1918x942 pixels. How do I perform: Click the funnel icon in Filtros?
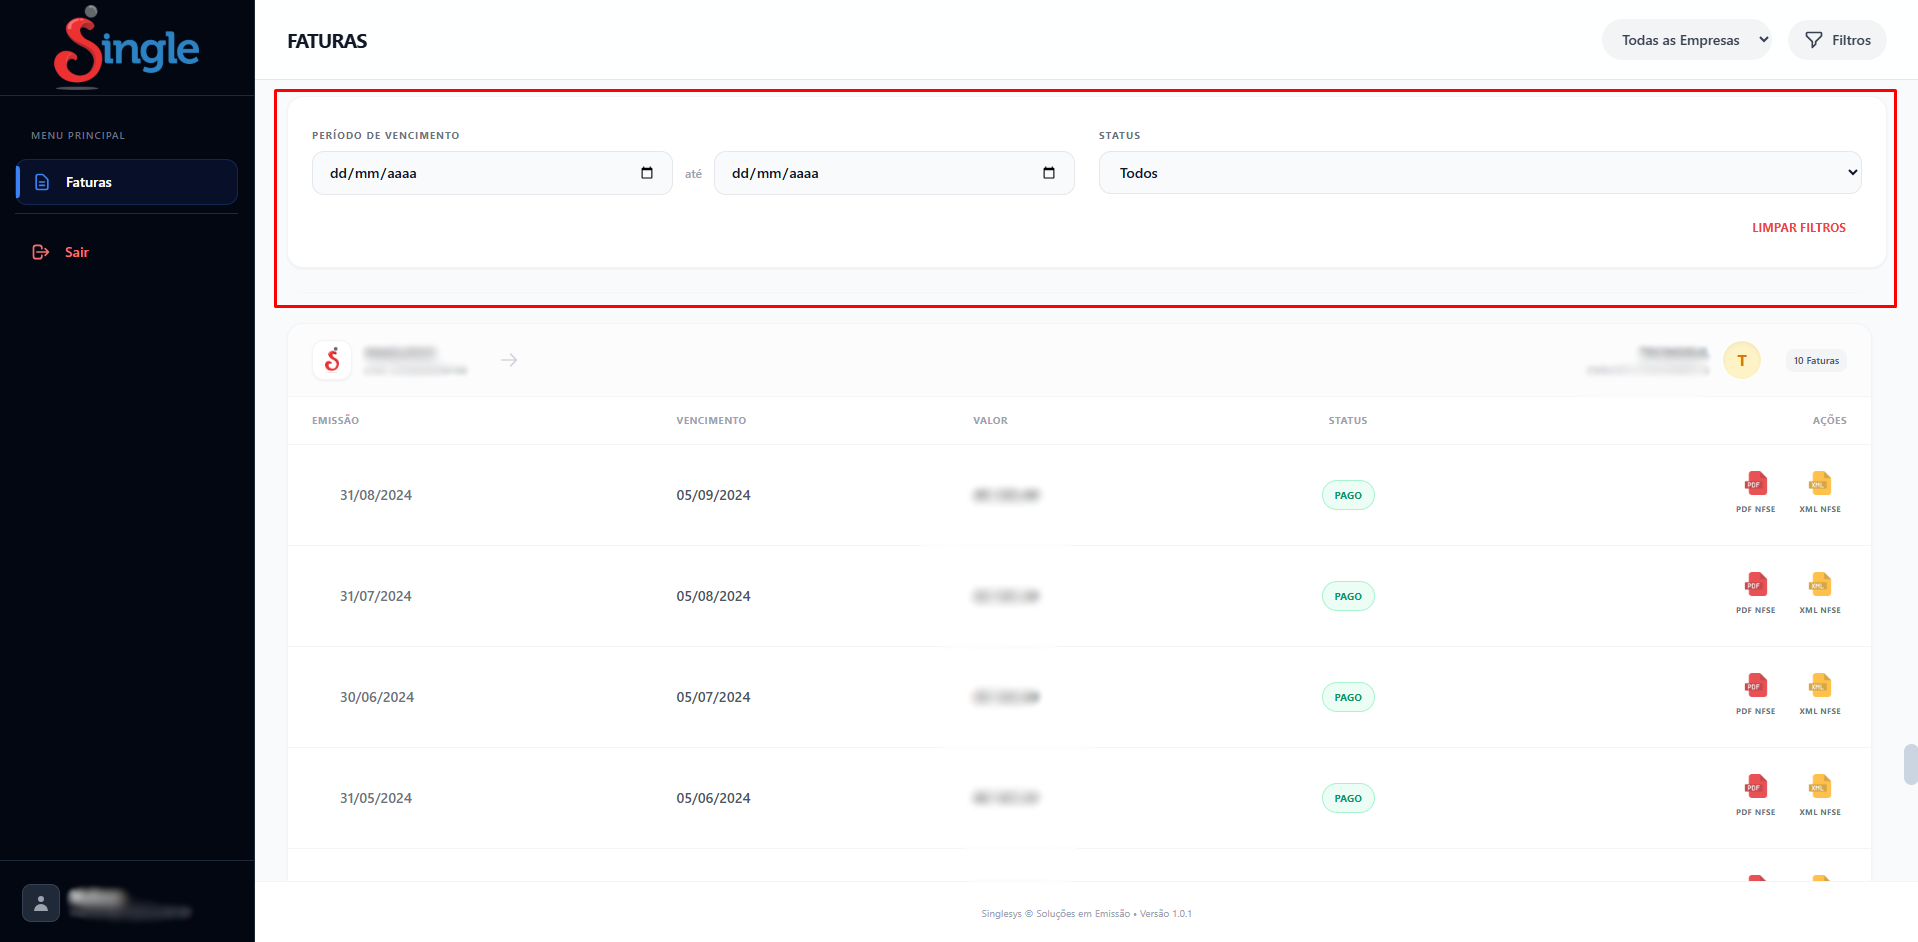(1814, 40)
